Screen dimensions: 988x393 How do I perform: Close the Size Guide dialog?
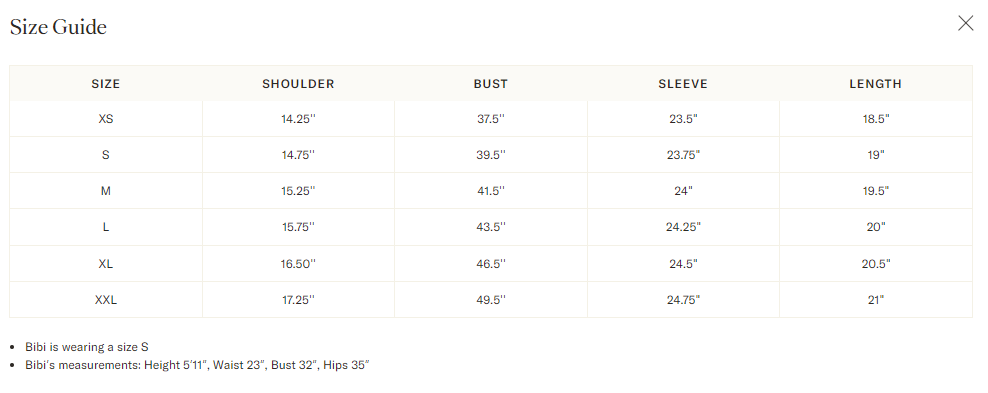pos(965,24)
